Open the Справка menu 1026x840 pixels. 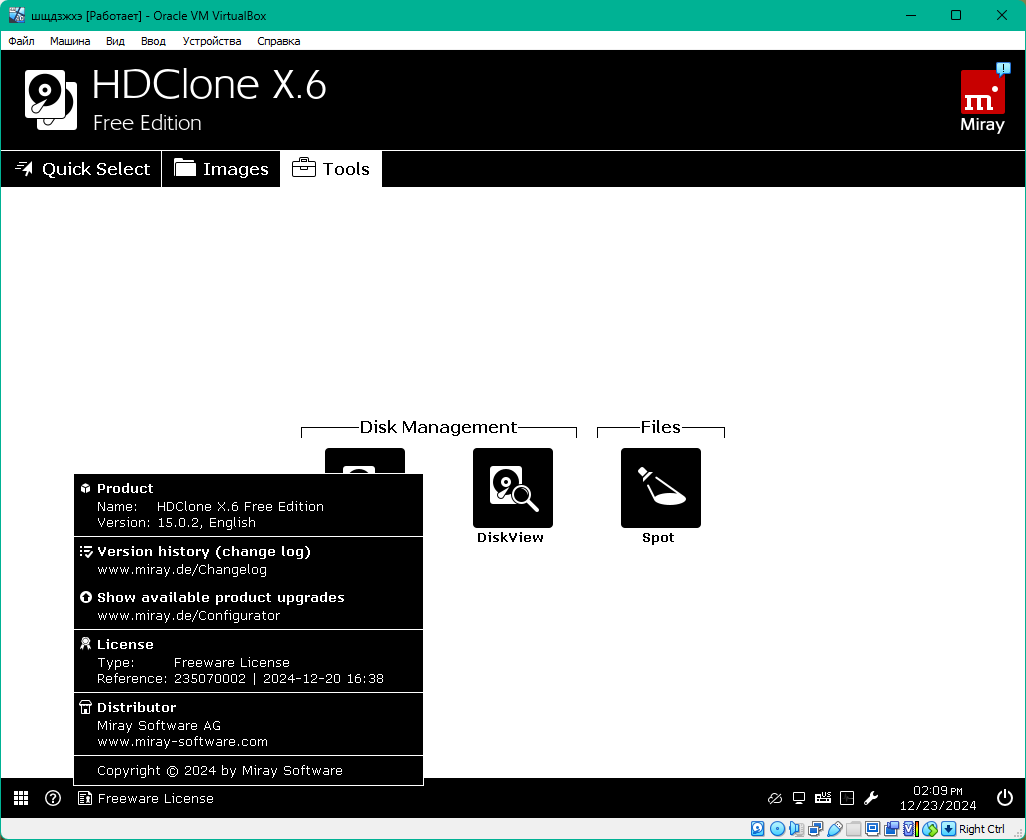point(279,41)
